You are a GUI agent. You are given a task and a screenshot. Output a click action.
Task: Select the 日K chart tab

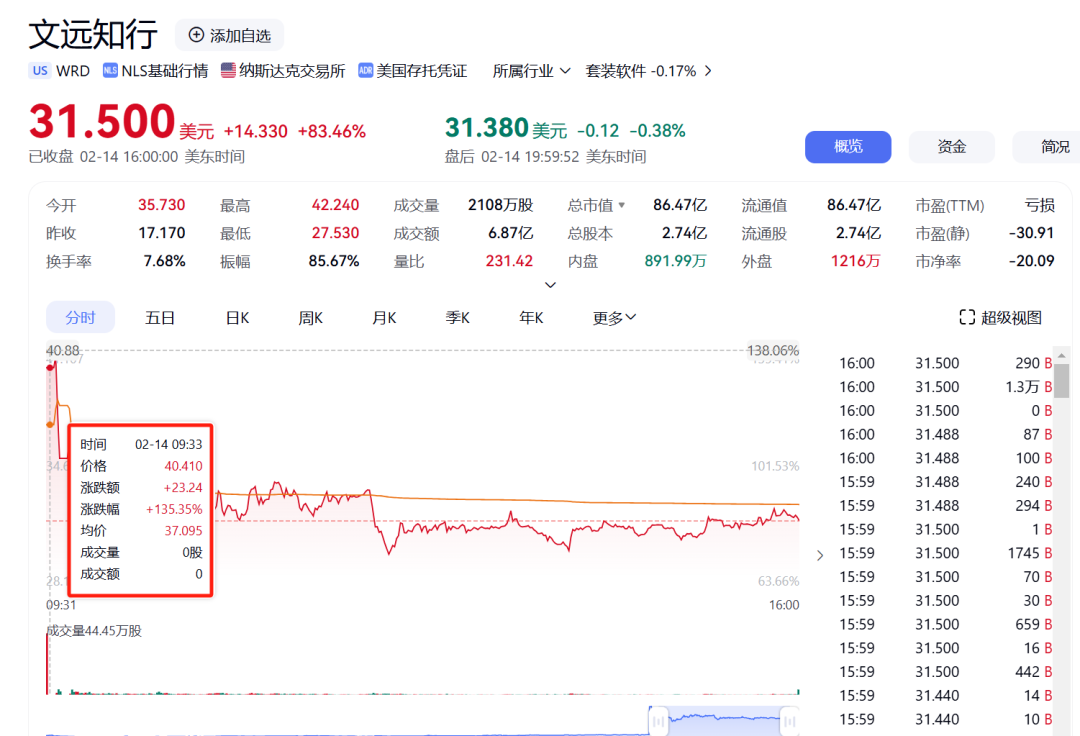[236, 317]
